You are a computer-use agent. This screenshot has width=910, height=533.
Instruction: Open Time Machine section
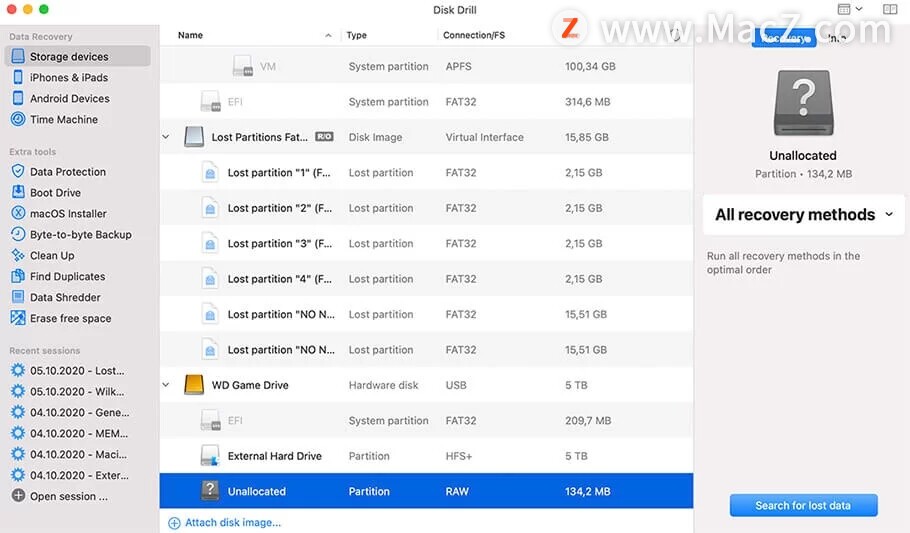64,119
